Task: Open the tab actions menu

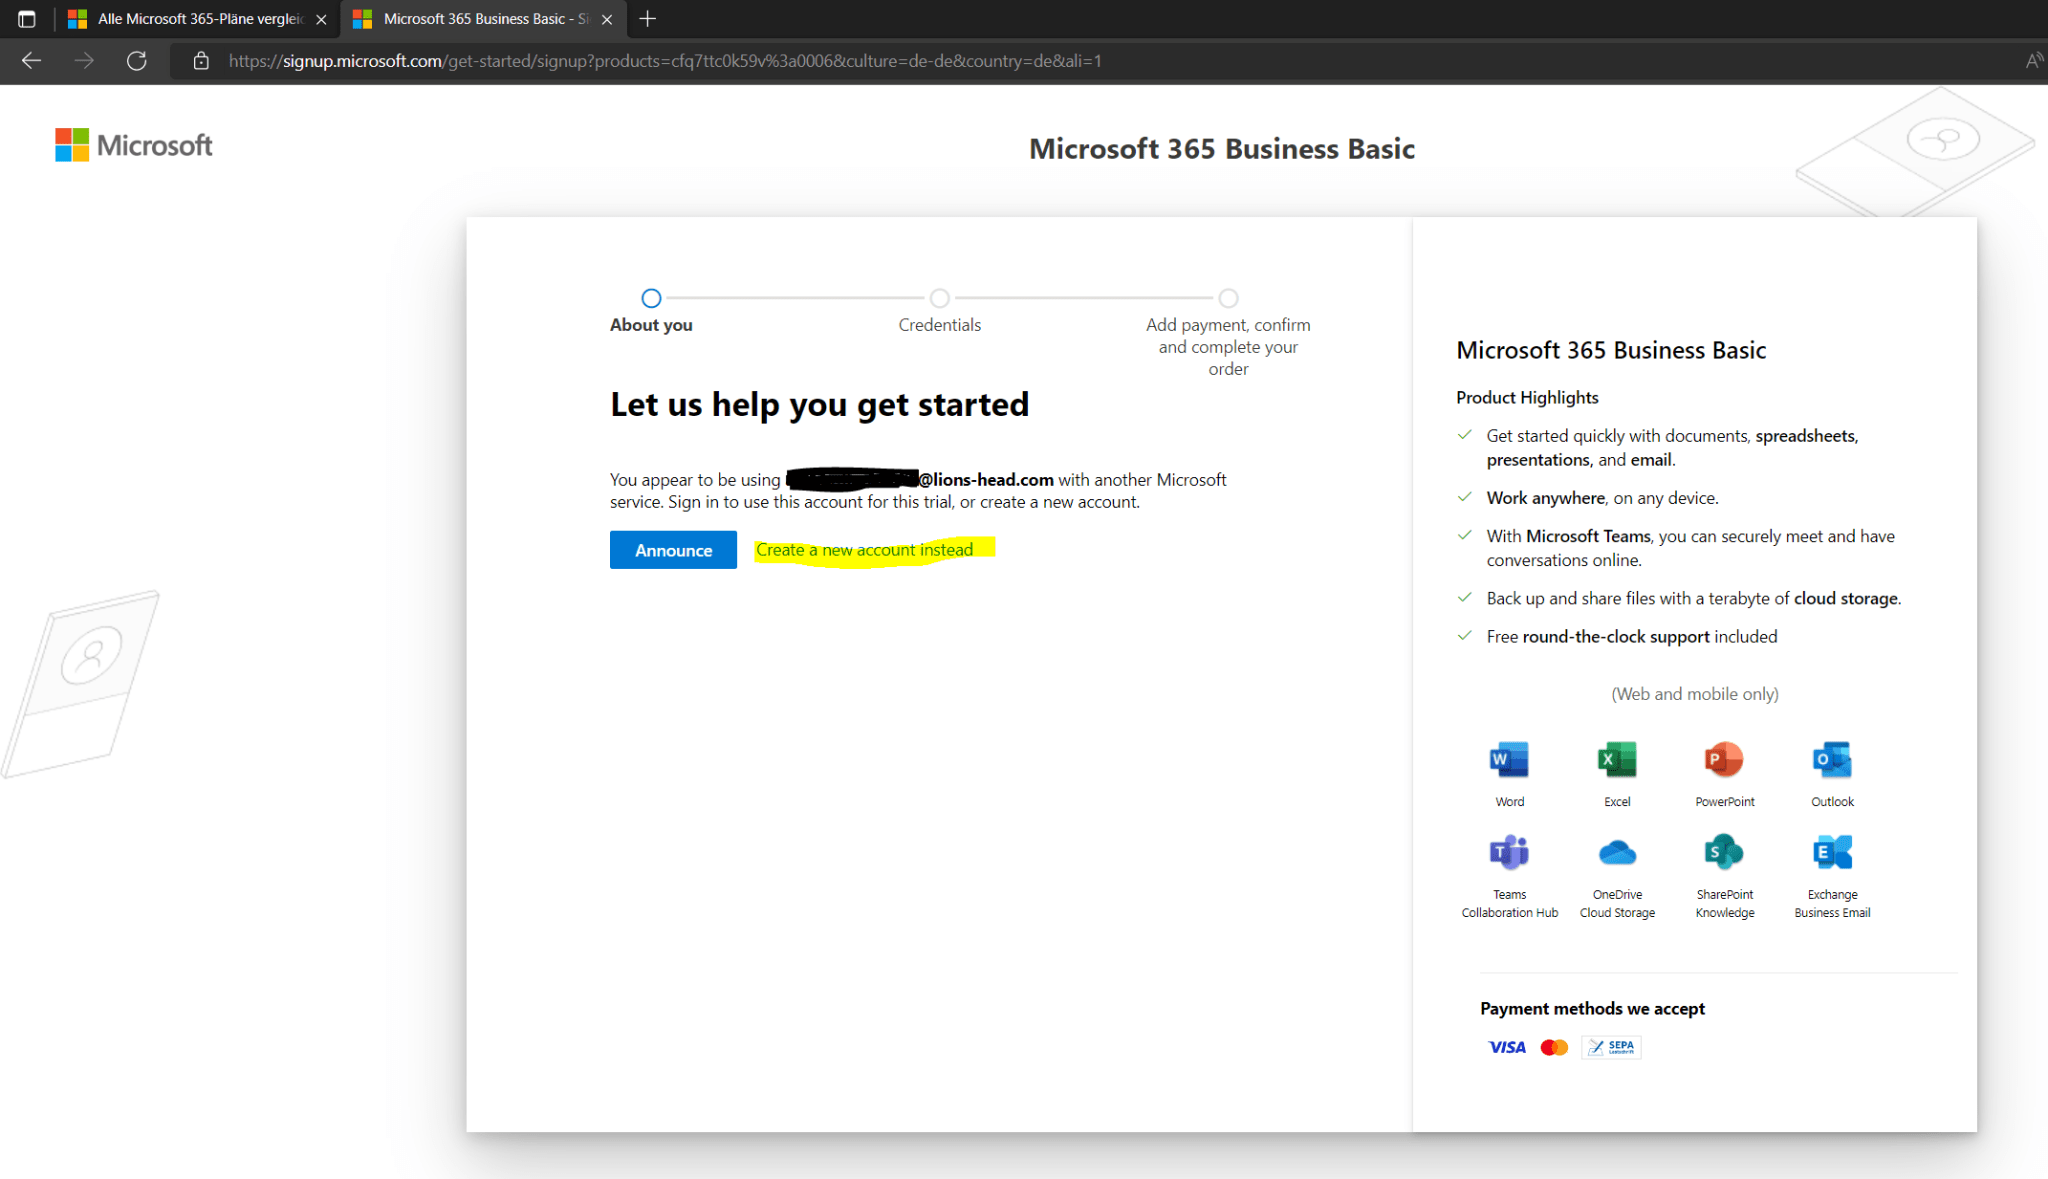Action: [27, 18]
